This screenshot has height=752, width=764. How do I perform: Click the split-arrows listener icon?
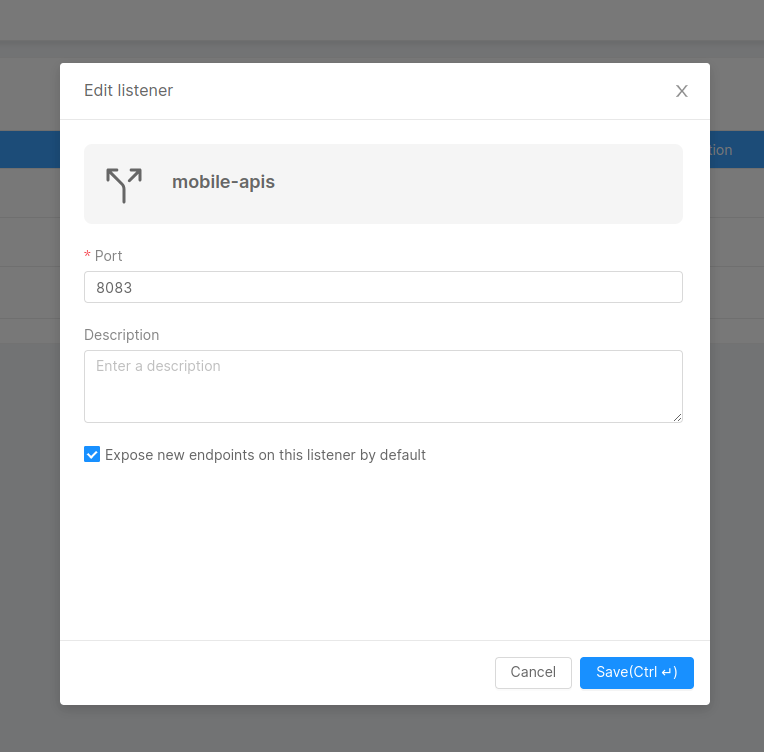tap(124, 184)
